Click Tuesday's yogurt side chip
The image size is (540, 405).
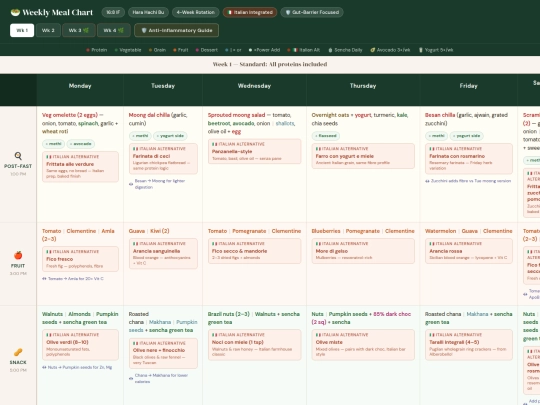click(x=170, y=136)
